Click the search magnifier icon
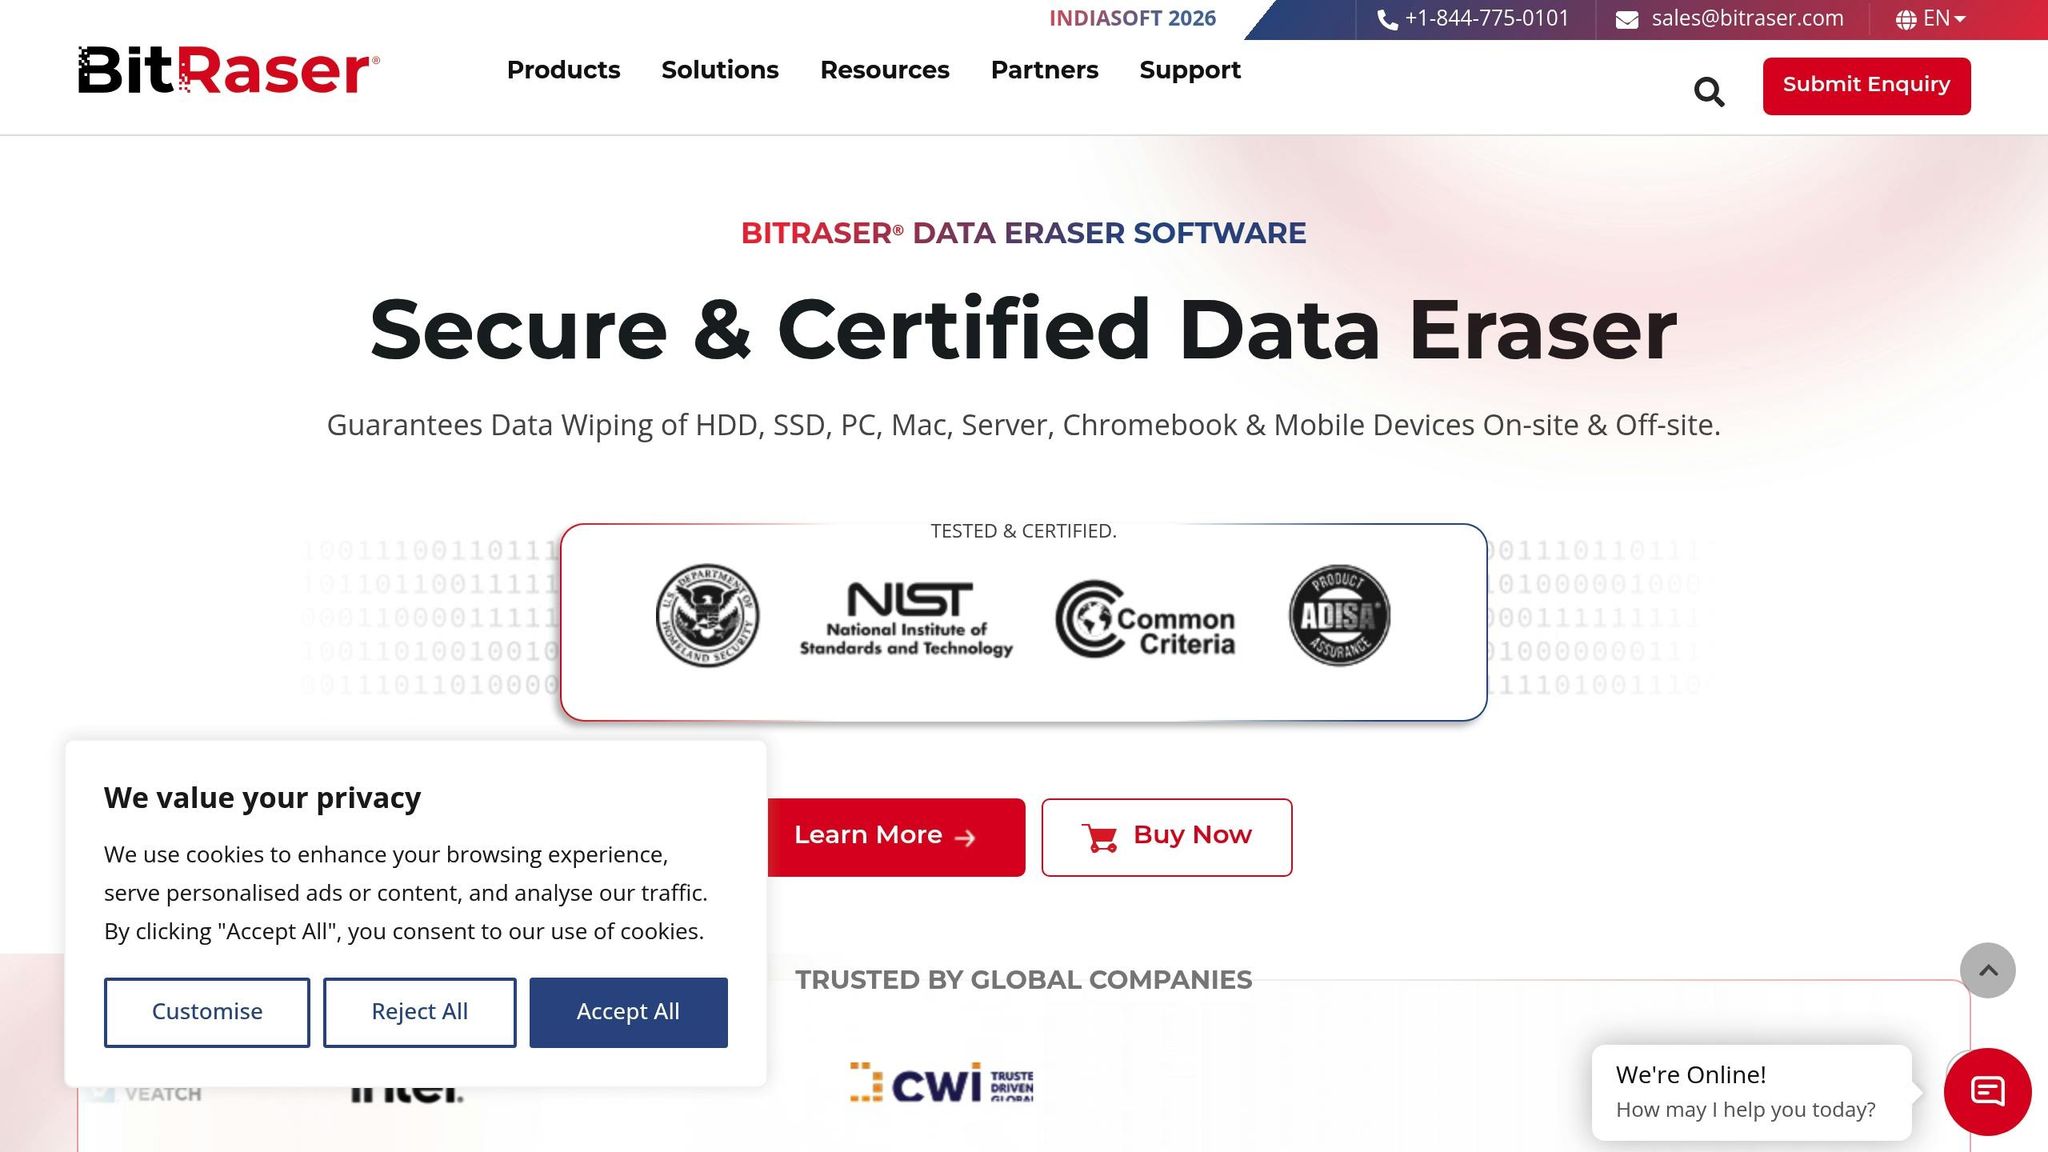Viewport: 2048px width, 1152px height. [x=1709, y=92]
